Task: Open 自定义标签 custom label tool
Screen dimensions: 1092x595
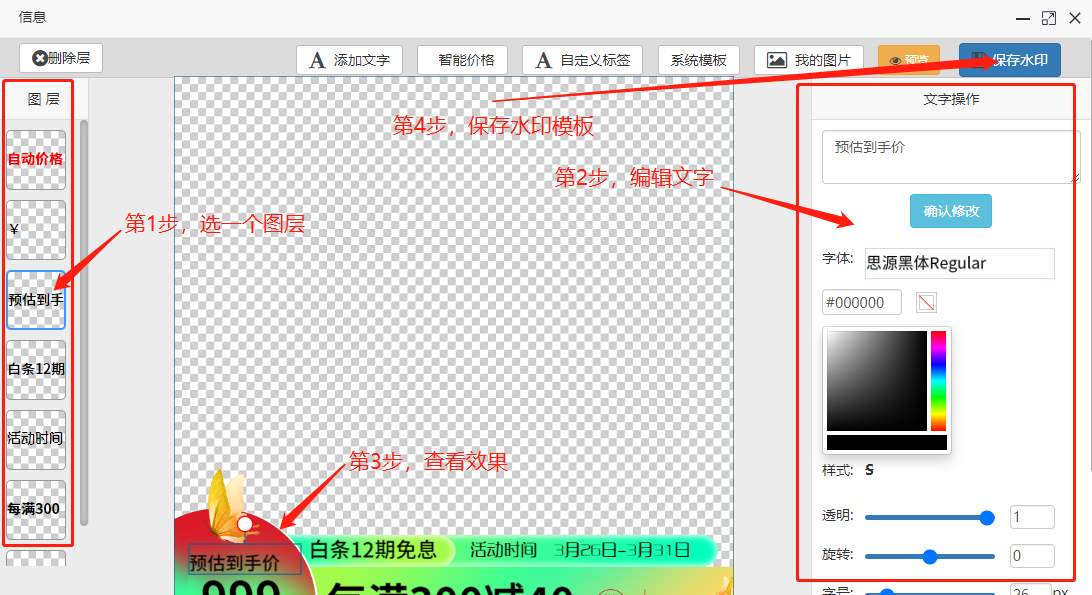Action: pos(582,60)
